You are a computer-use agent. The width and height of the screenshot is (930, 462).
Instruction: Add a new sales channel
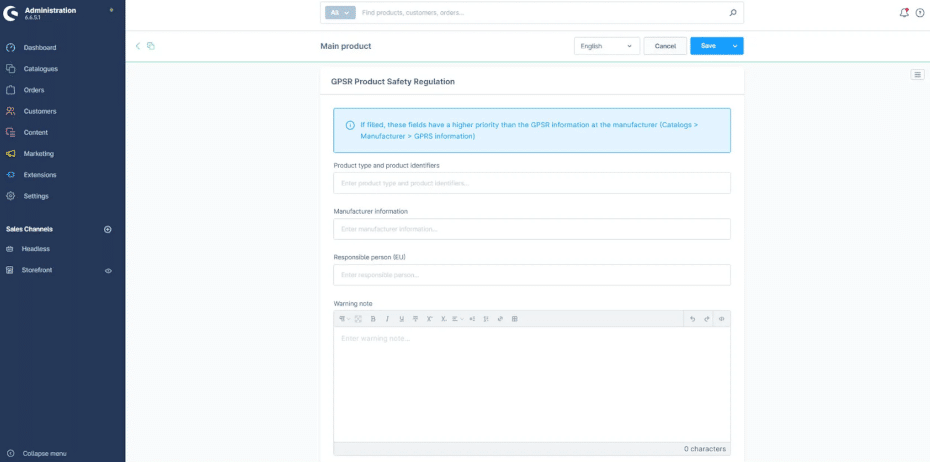(x=108, y=230)
